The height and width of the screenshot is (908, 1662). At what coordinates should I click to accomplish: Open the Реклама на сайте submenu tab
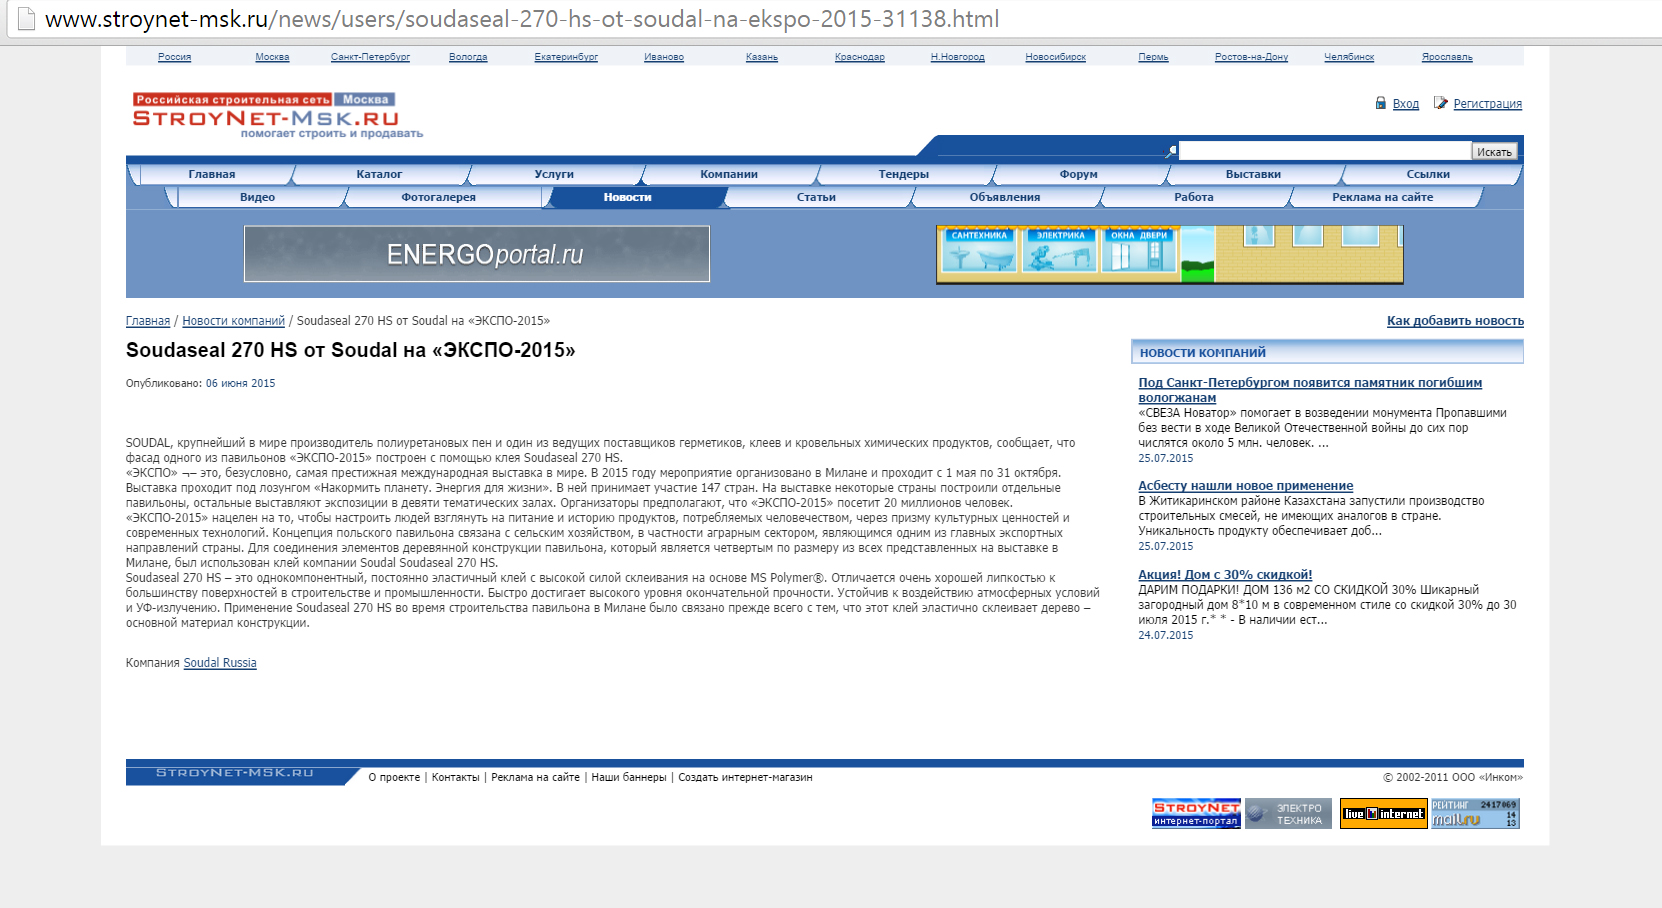(1382, 197)
